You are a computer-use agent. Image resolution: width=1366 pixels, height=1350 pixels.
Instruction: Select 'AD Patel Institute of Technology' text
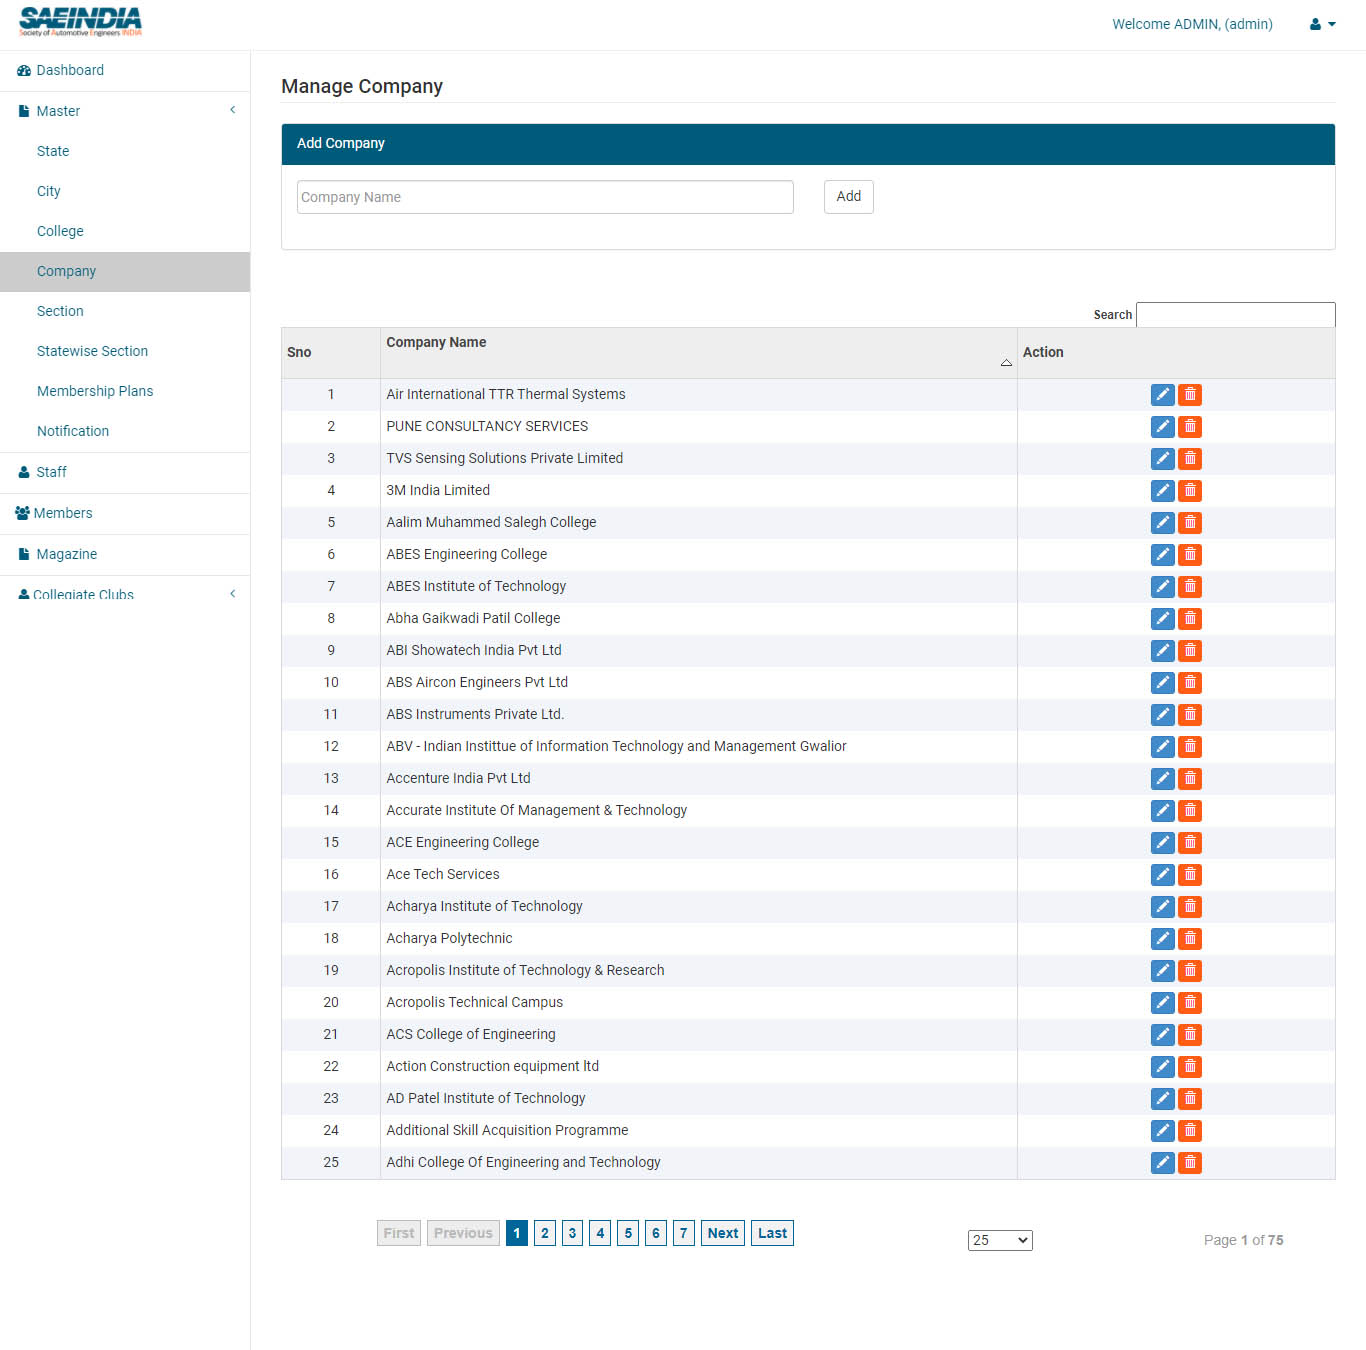tap(486, 1098)
